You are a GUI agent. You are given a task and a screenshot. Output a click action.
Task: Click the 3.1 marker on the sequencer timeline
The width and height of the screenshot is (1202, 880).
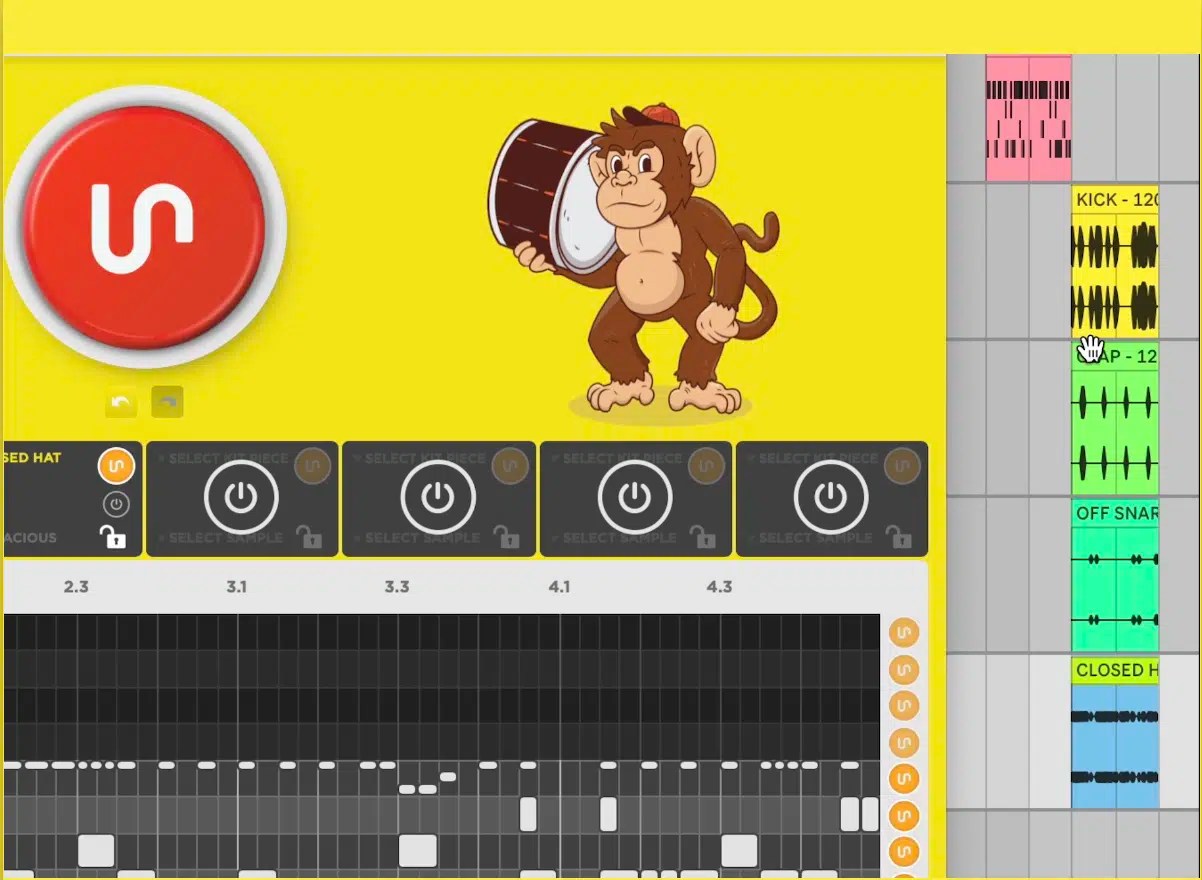237,588
